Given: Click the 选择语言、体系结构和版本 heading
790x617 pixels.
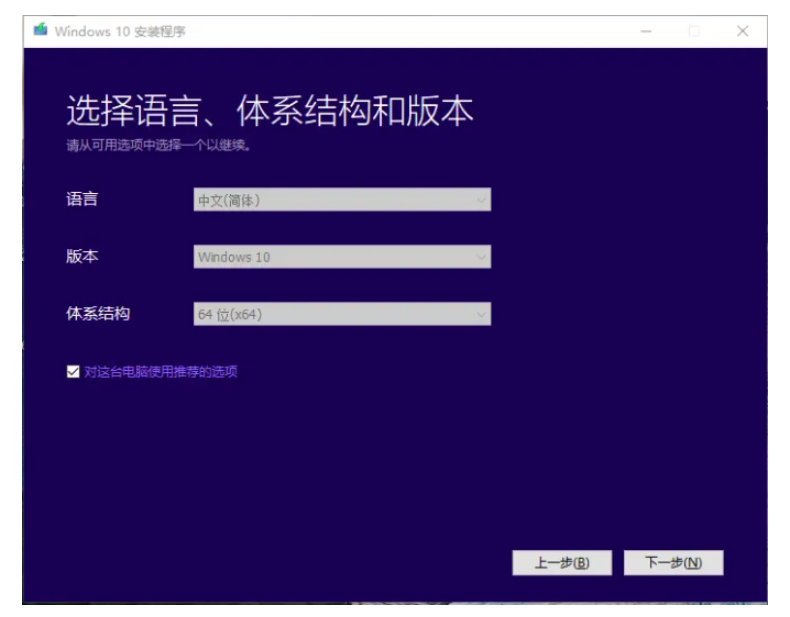Looking at the screenshot, I should point(270,111).
